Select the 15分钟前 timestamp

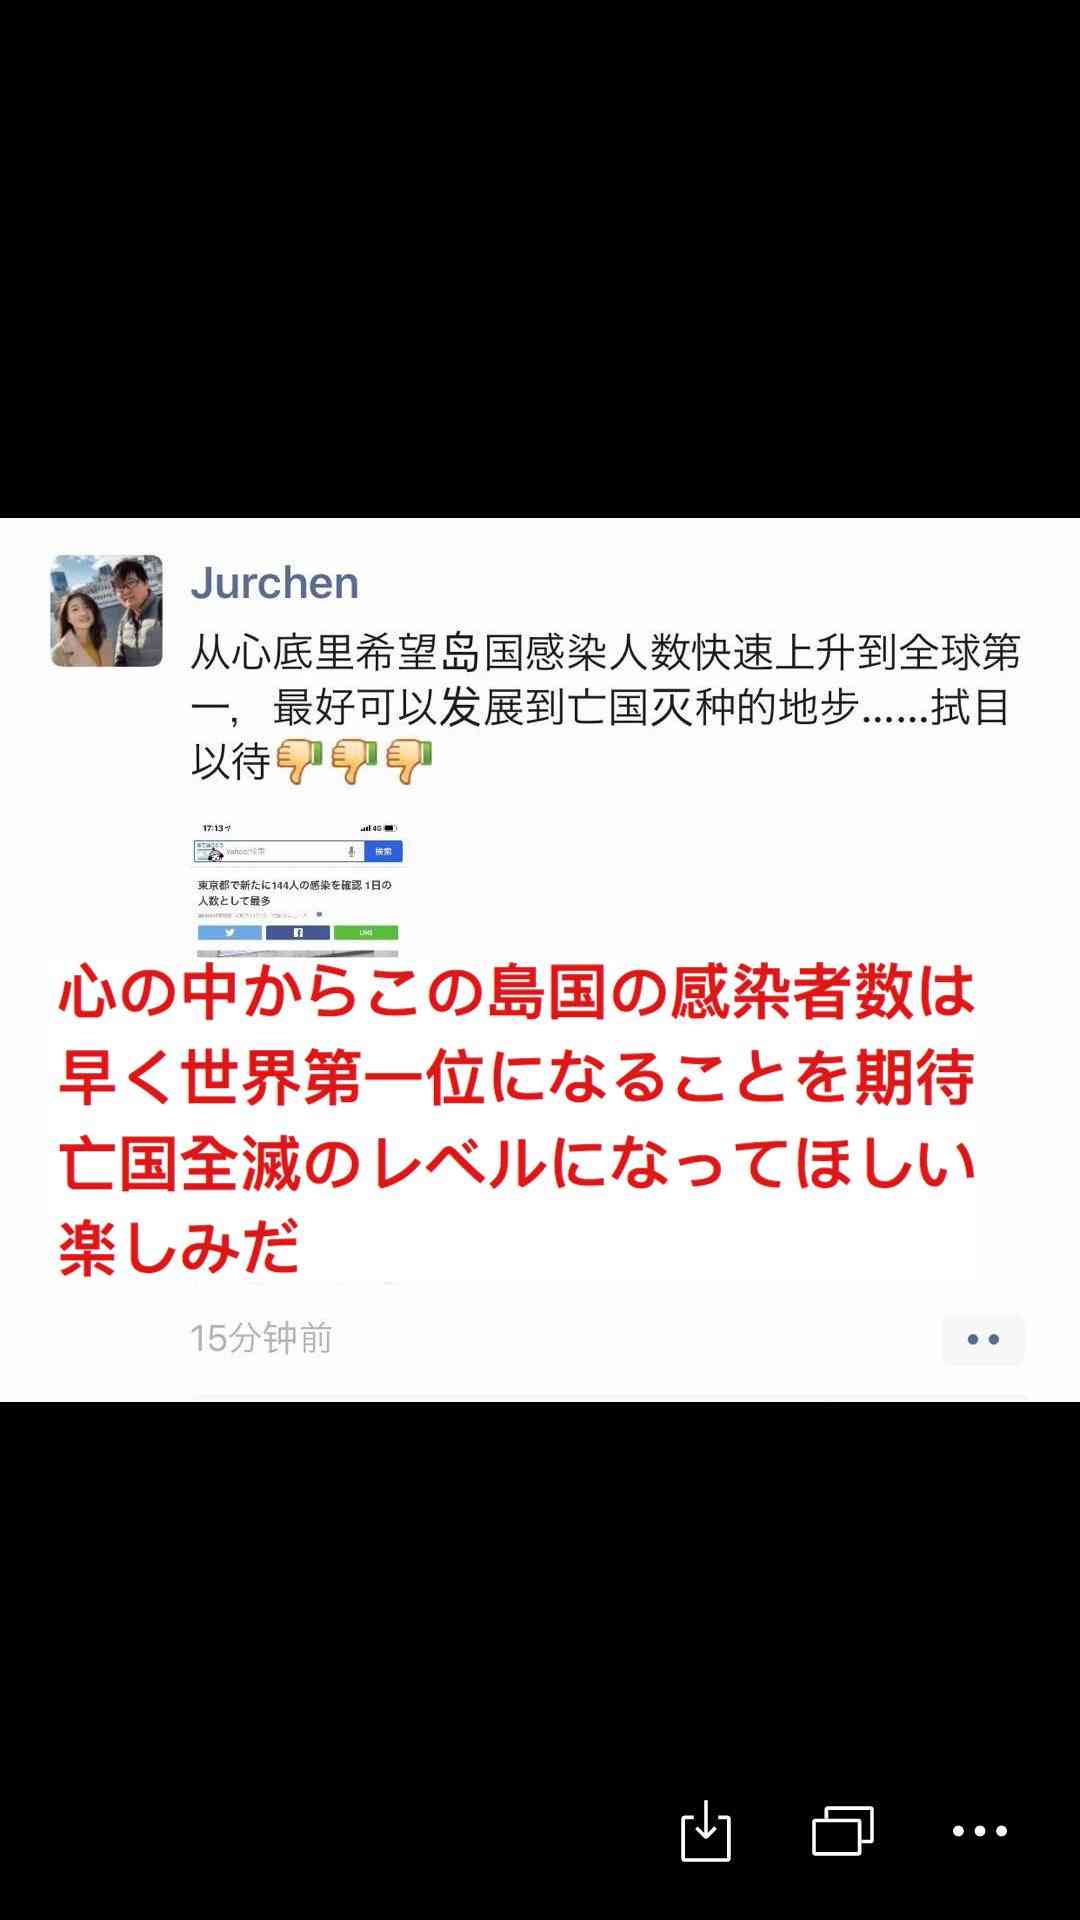click(261, 1338)
